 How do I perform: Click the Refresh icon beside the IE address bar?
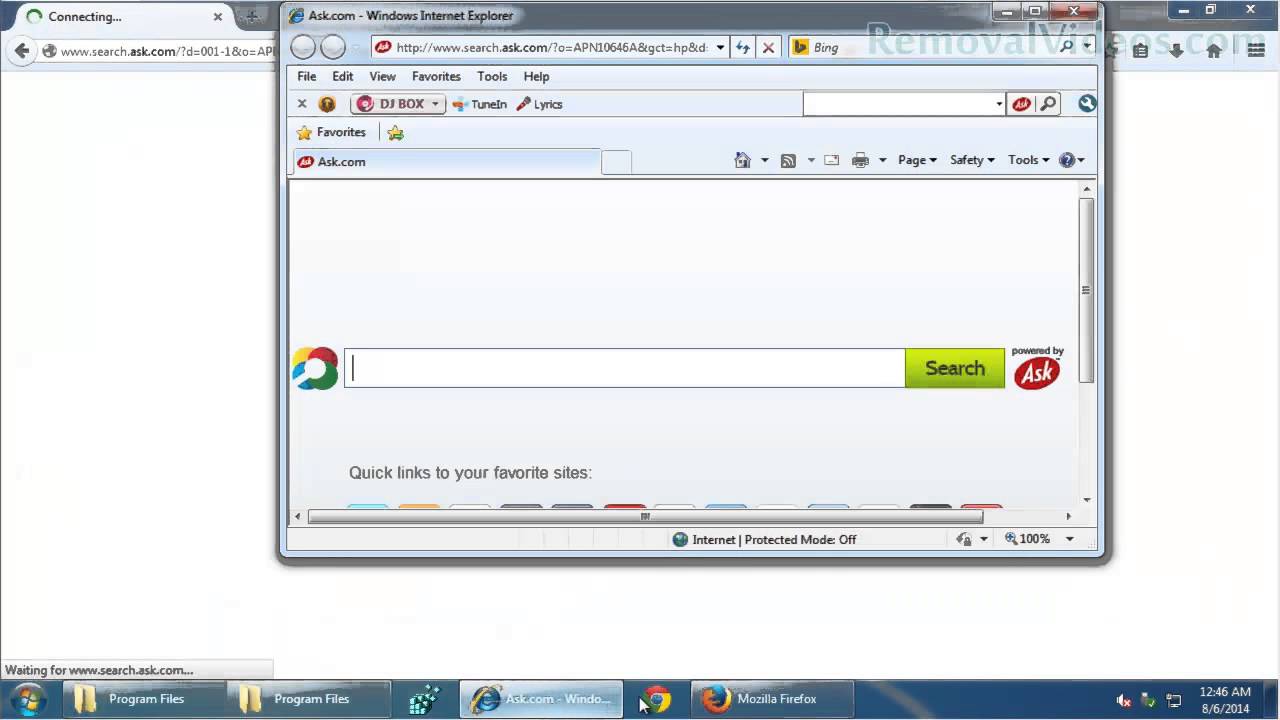742,47
